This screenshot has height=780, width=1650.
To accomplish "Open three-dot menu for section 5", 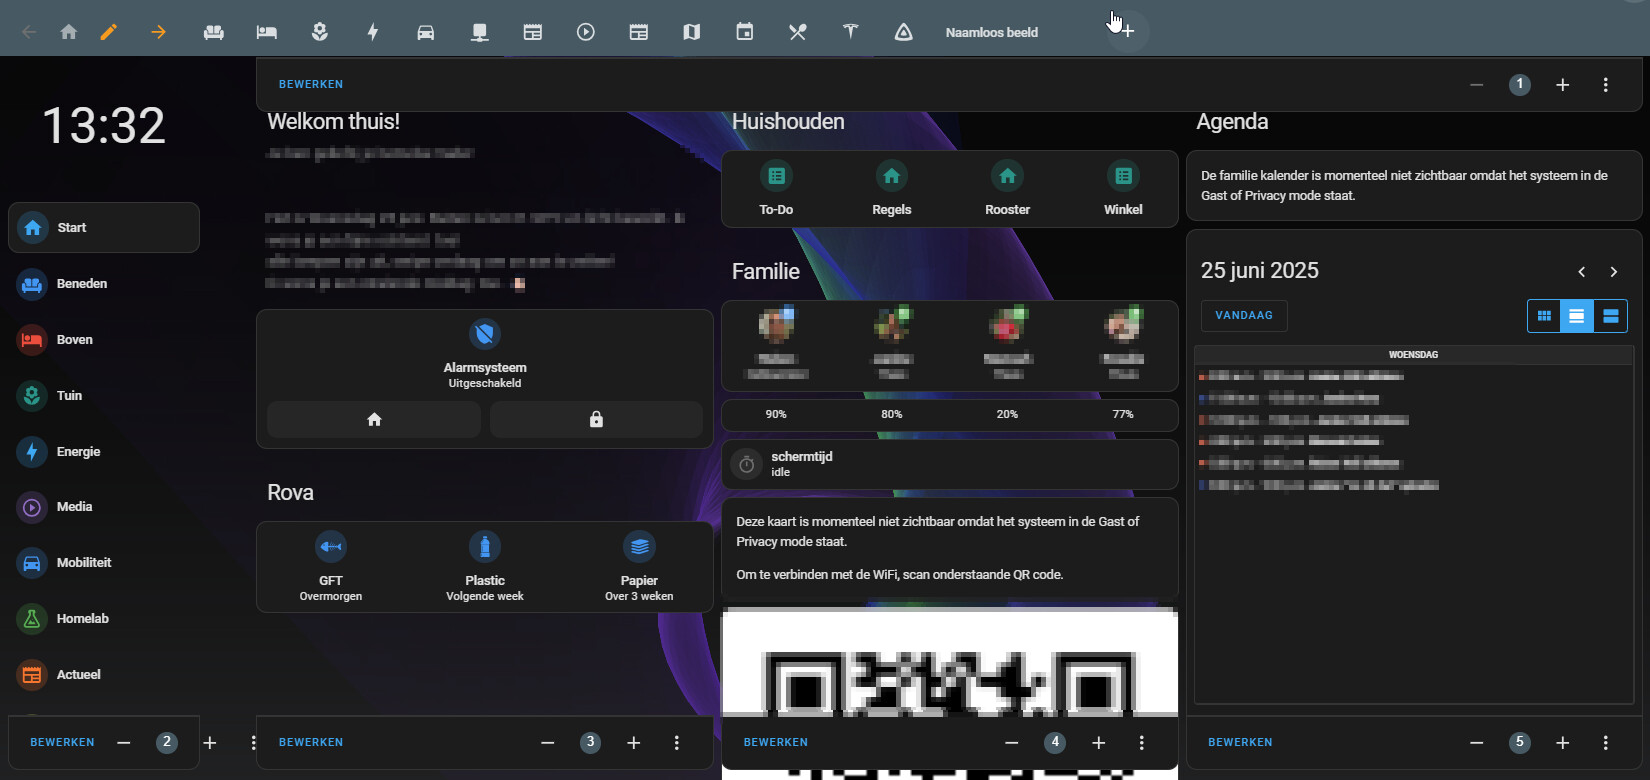I will click(1606, 743).
